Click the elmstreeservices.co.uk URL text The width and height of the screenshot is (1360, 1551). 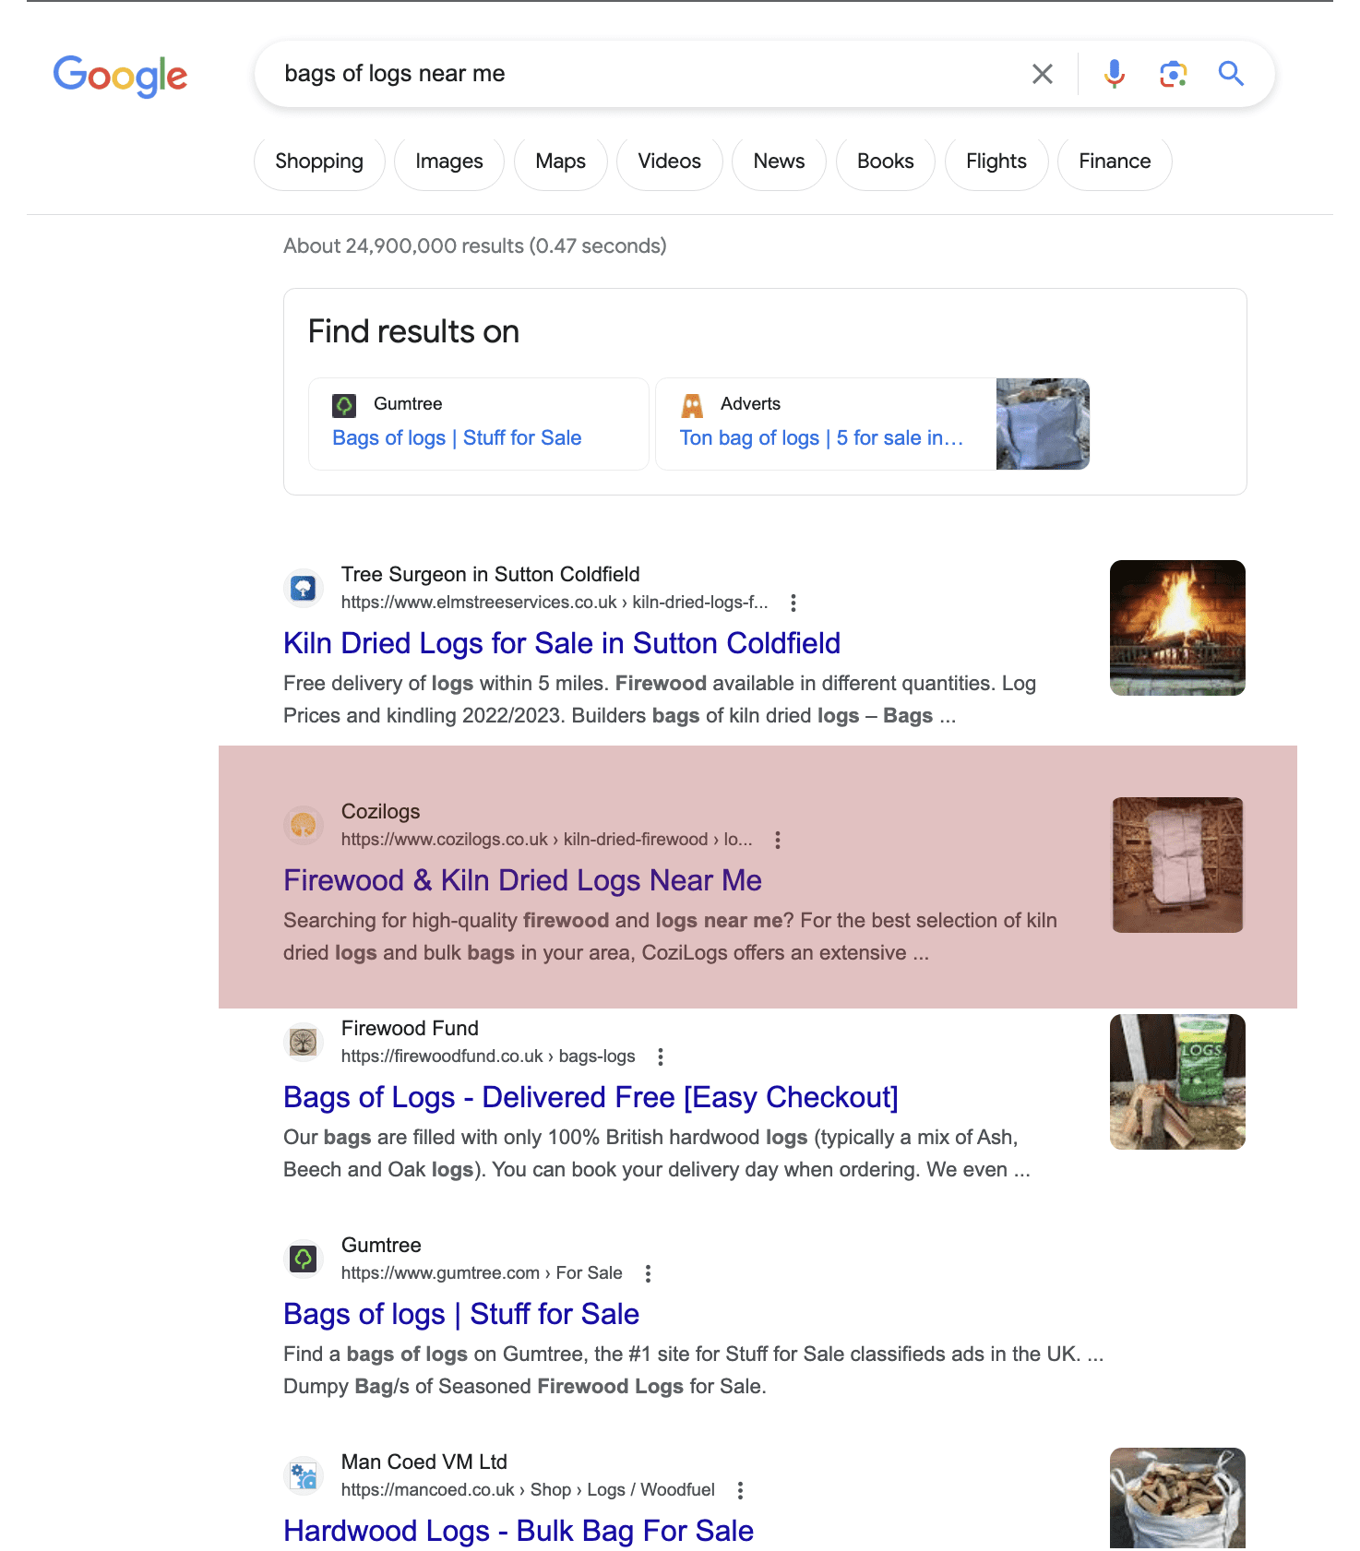(554, 602)
